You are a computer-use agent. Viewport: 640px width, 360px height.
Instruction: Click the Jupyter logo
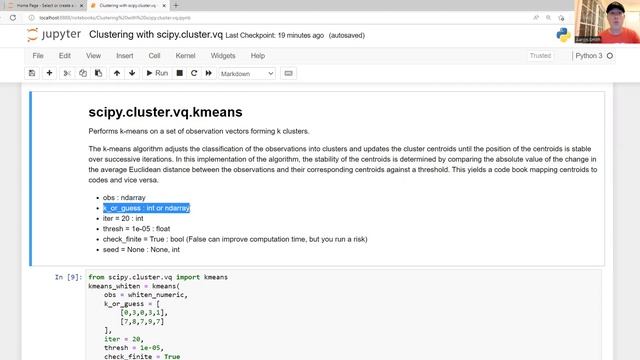(54, 35)
